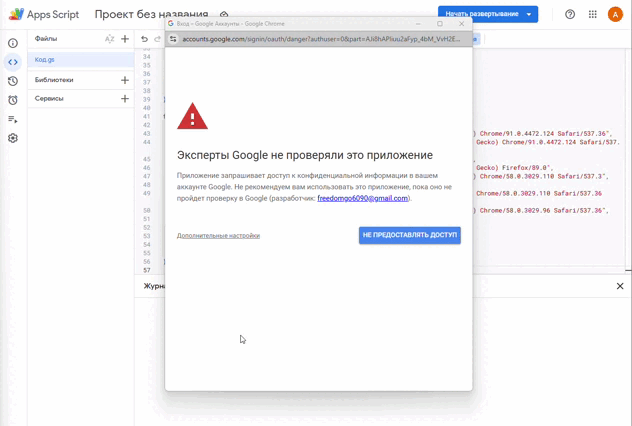Open Triggers alarm clock icon

tap(13, 100)
